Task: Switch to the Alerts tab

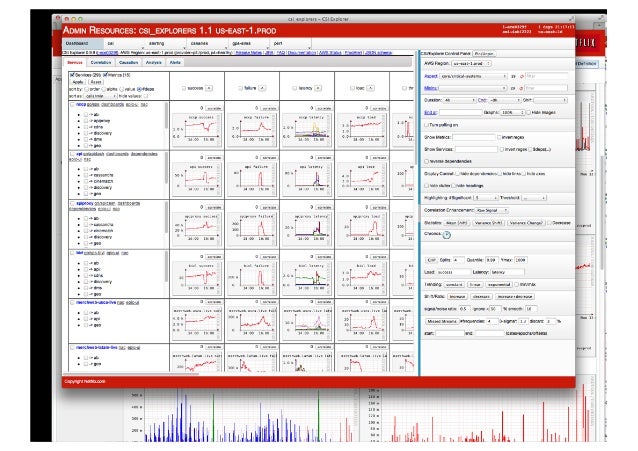Action: tap(175, 63)
